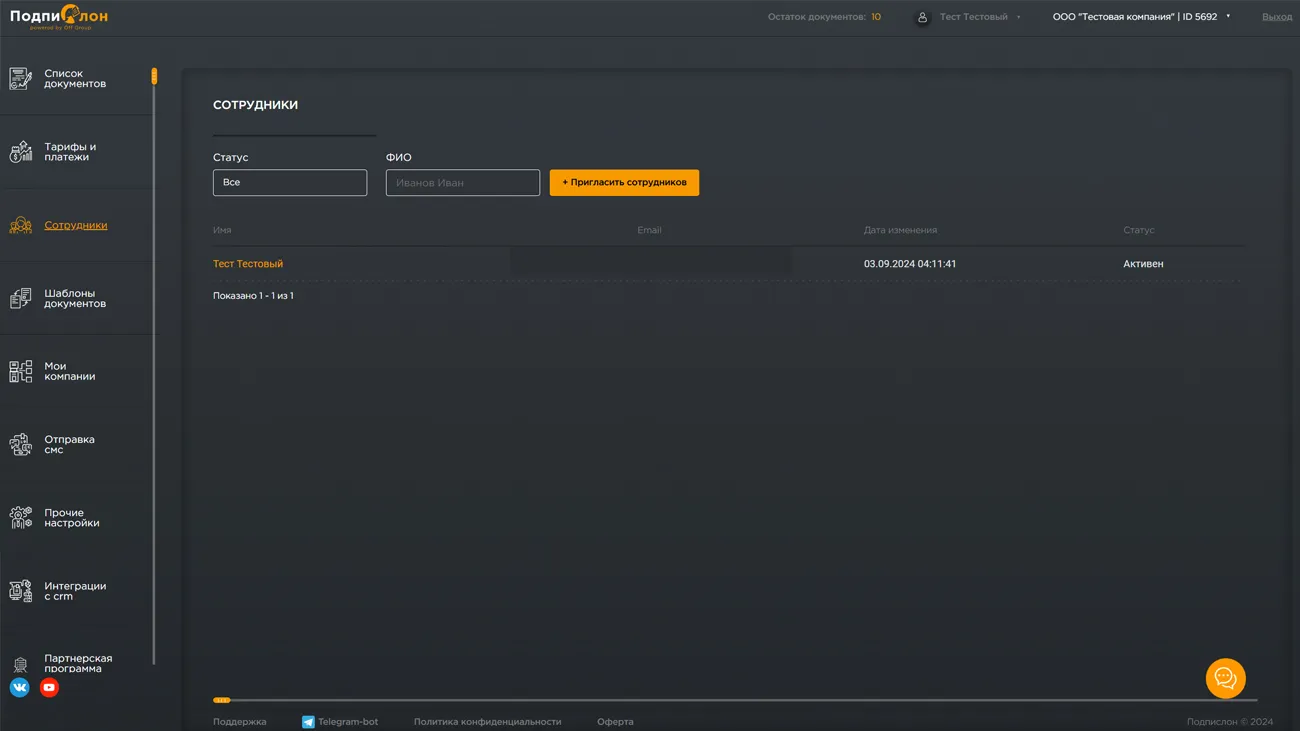
Task: Click the SMS sending icon
Action: point(21,444)
